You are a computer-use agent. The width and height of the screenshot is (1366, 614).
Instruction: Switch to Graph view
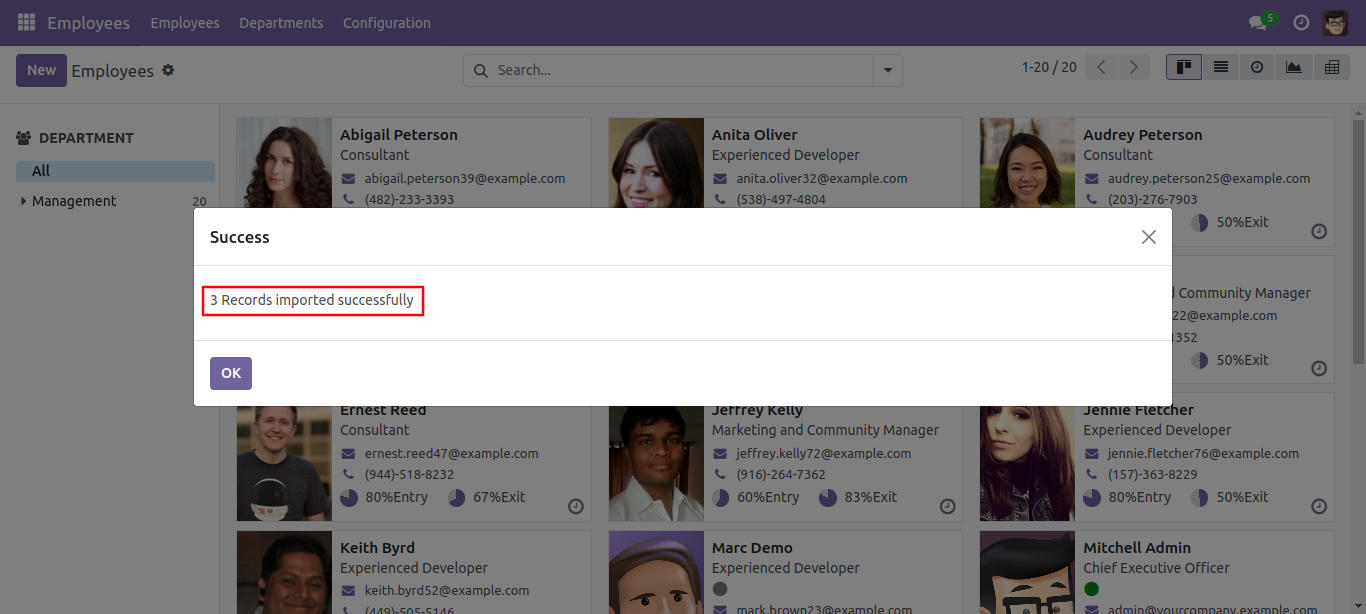[x=1294, y=67]
